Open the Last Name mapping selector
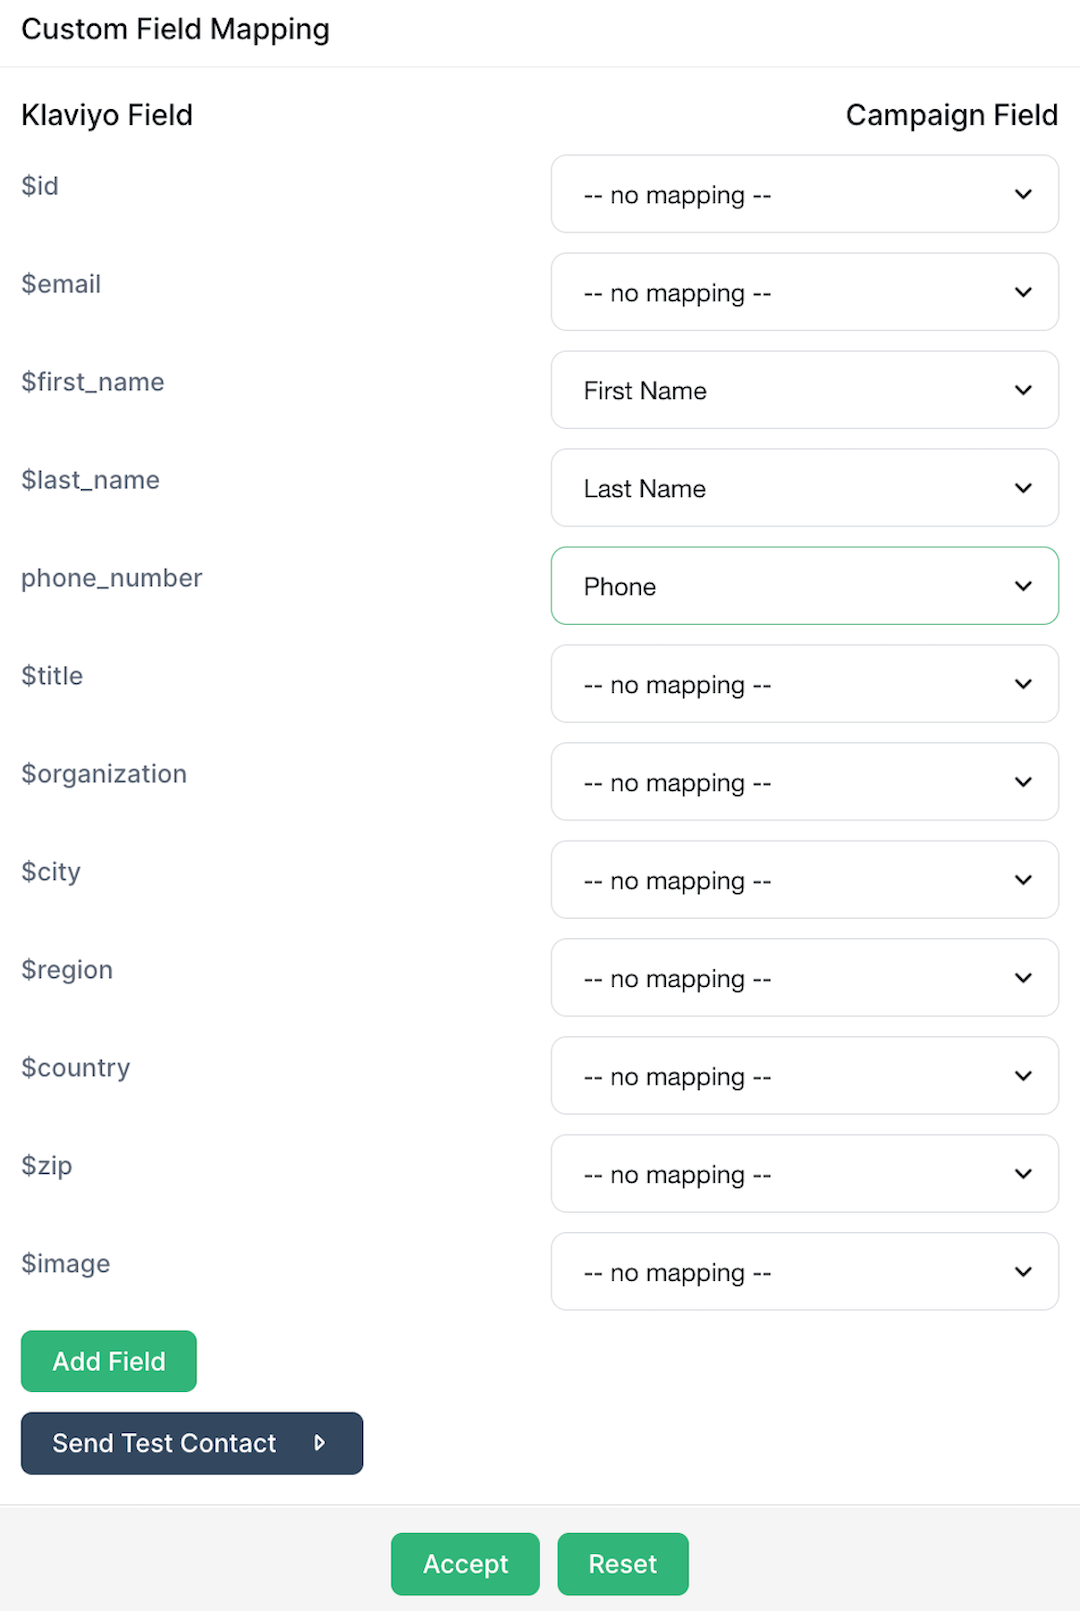Image resolution: width=1080 pixels, height=1611 pixels. coord(804,488)
